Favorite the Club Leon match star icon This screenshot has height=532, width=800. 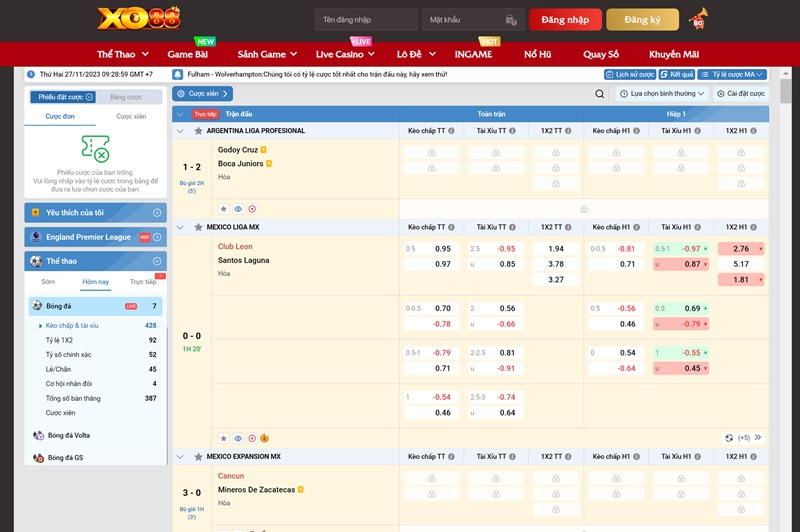[x=223, y=438]
